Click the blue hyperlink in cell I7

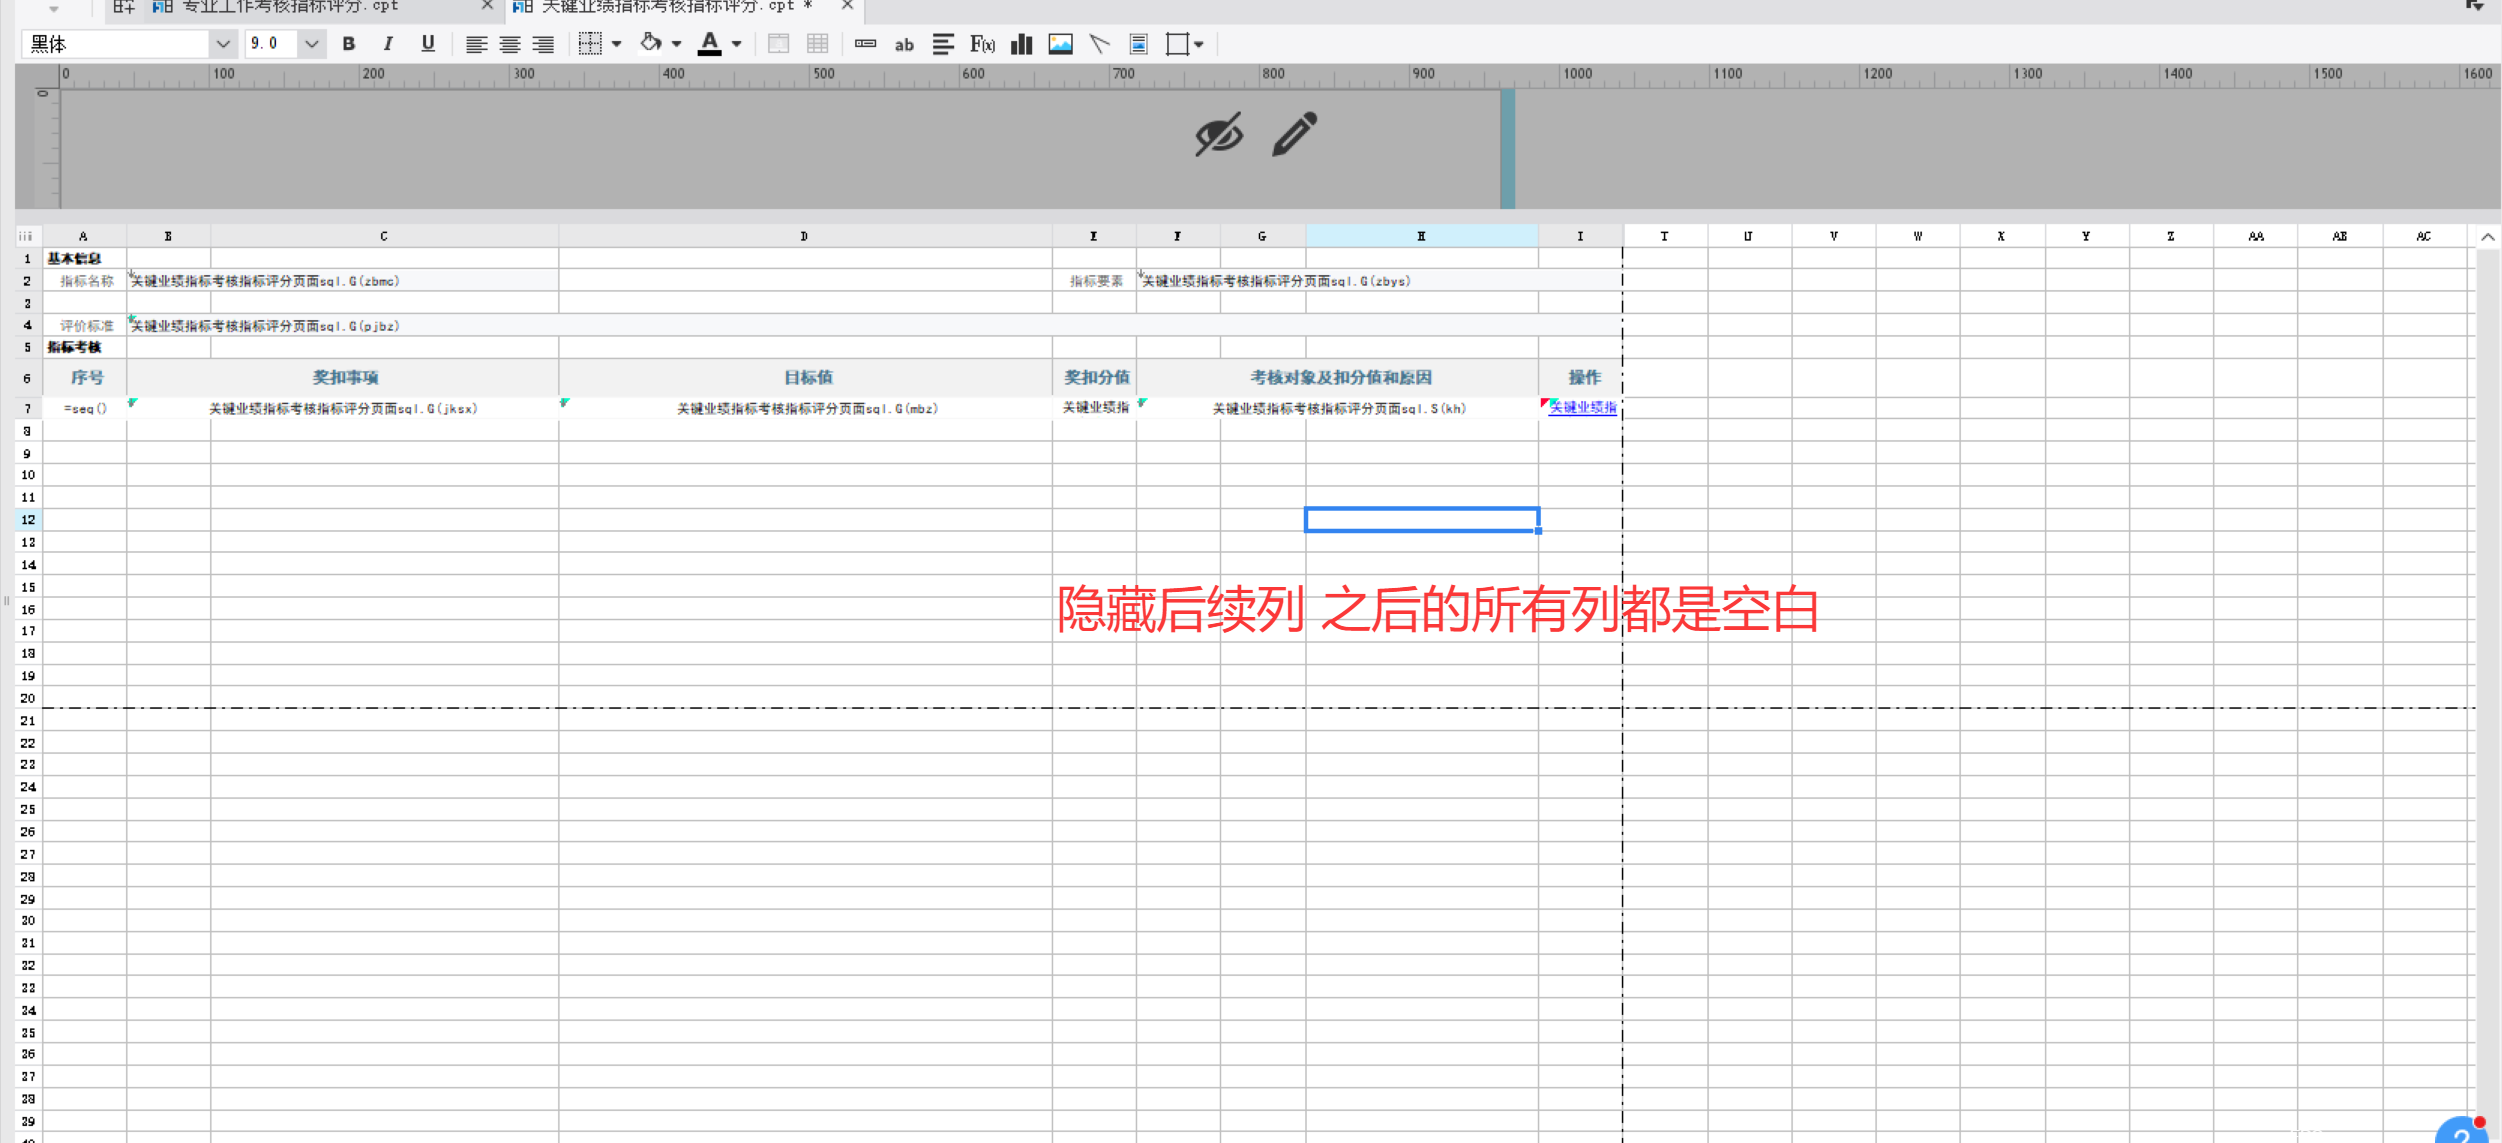click(1582, 407)
